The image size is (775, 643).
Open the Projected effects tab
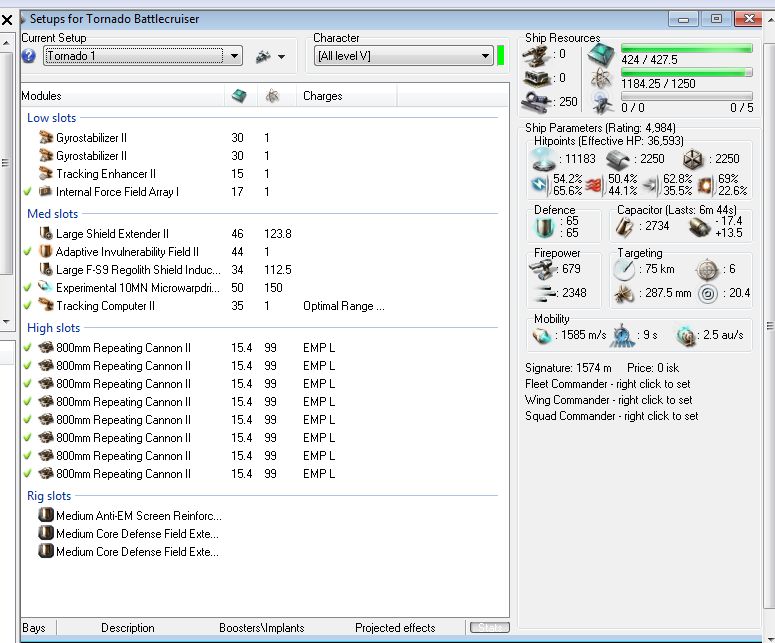point(395,628)
